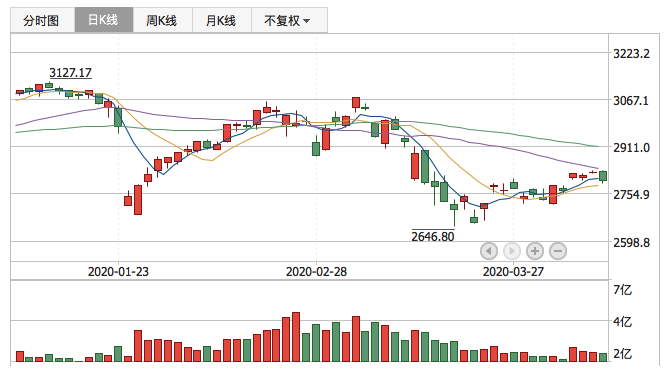Click the left arrow chart pan button
Image resolution: width=672 pixels, height=373 pixels.
tap(489, 251)
